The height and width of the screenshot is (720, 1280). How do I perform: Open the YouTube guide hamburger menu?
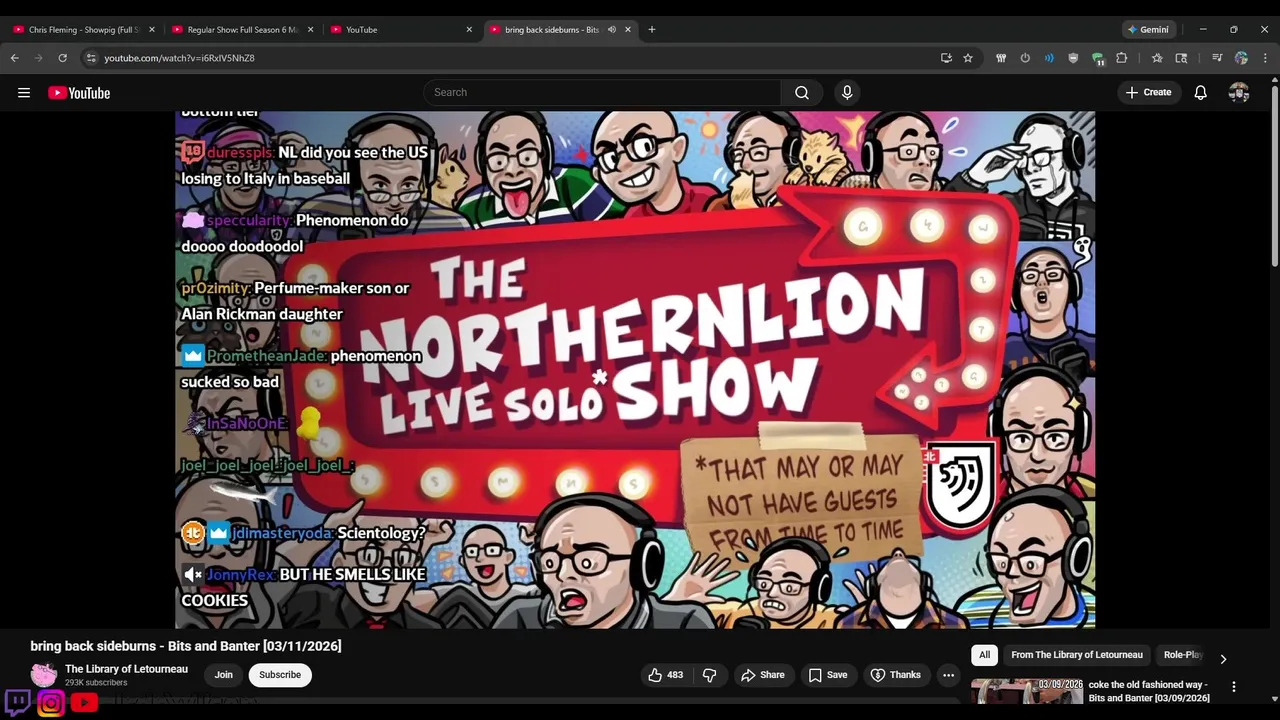(x=24, y=93)
